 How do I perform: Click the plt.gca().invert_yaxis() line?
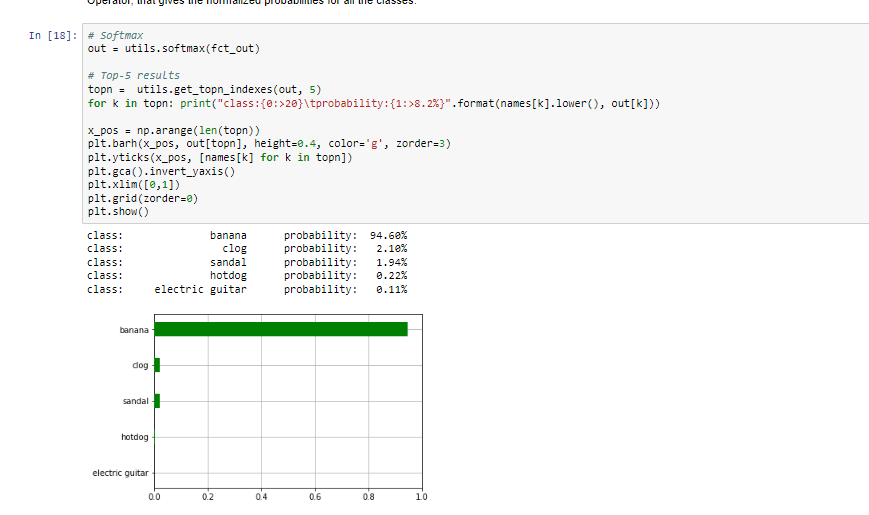pyautogui.click(x=160, y=171)
